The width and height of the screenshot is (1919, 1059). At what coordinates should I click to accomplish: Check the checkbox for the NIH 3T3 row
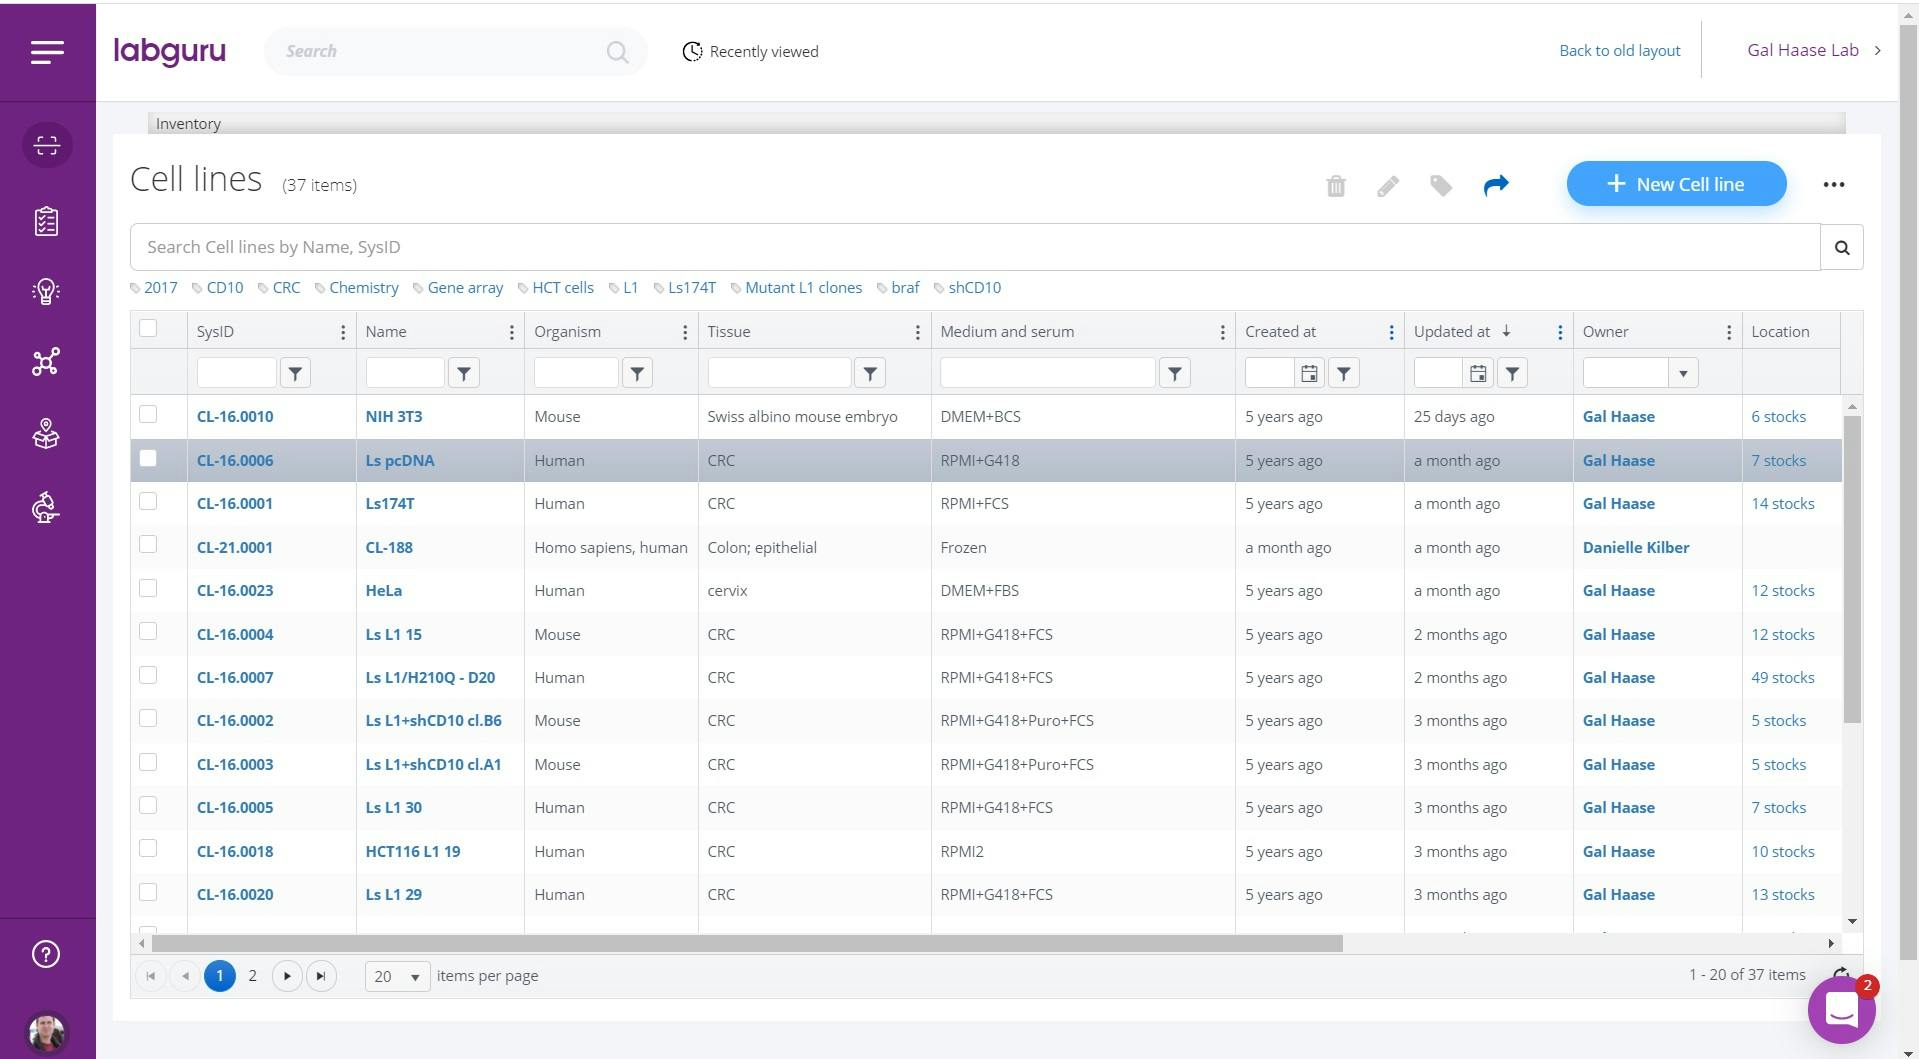[148, 415]
